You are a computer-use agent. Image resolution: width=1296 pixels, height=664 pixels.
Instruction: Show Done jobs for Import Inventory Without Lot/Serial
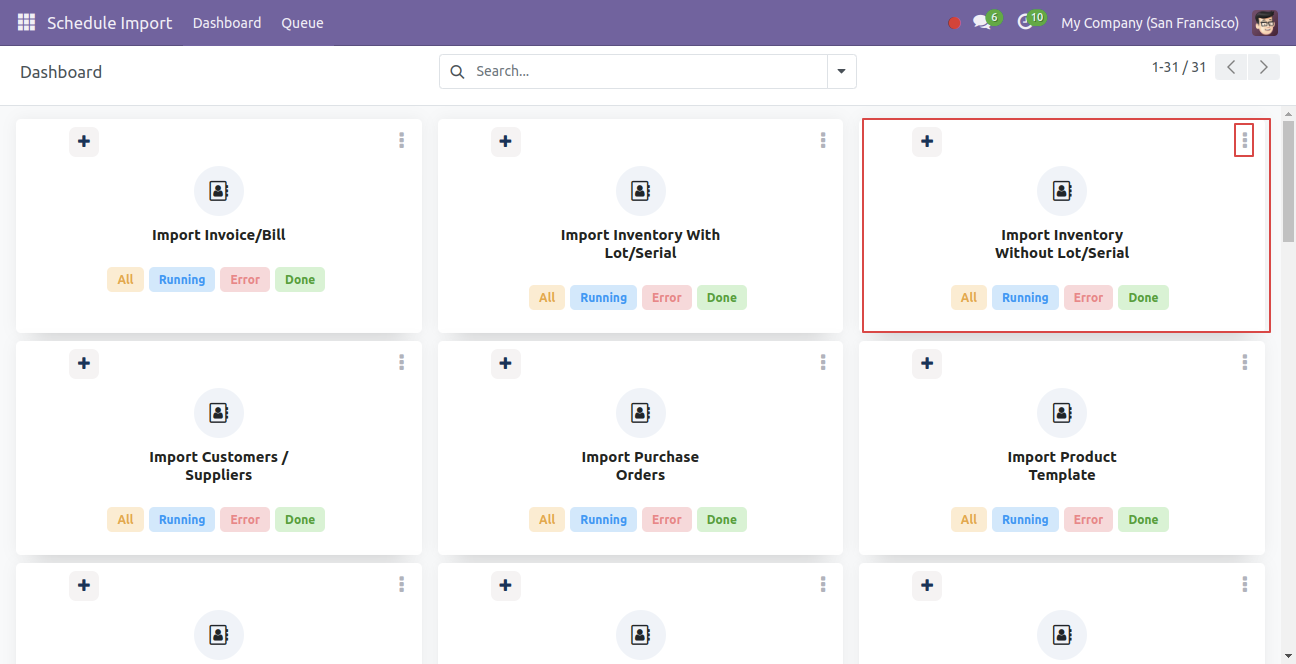[1143, 298]
